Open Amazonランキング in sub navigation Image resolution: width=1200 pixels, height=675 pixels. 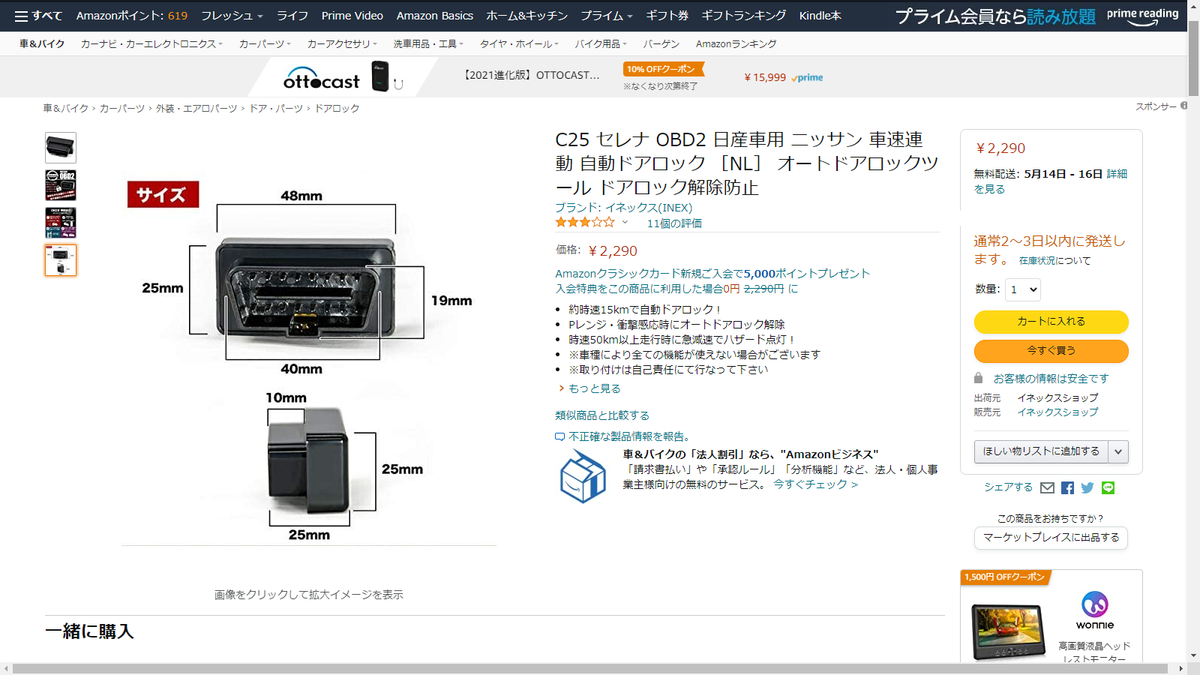coord(736,44)
